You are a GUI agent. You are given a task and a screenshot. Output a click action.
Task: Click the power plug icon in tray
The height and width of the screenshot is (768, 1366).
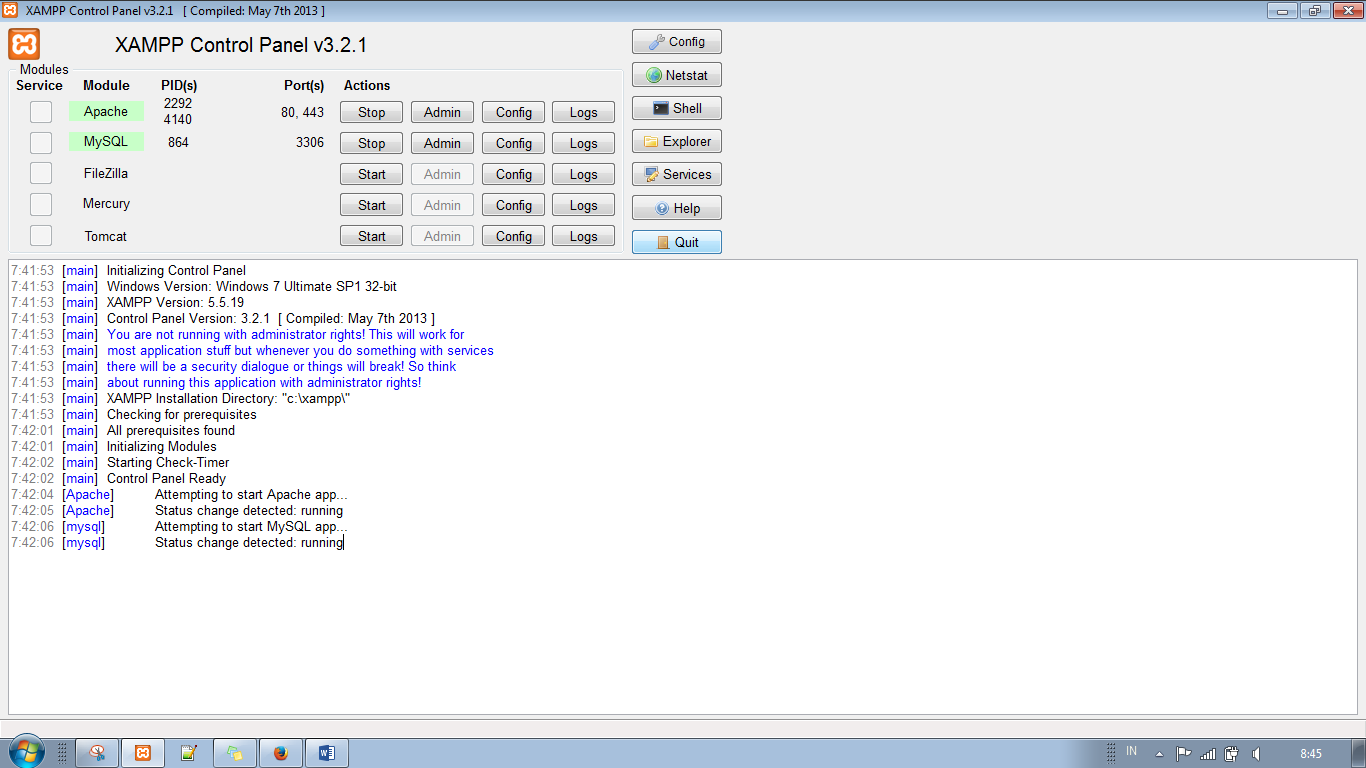[x=1231, y=752]
